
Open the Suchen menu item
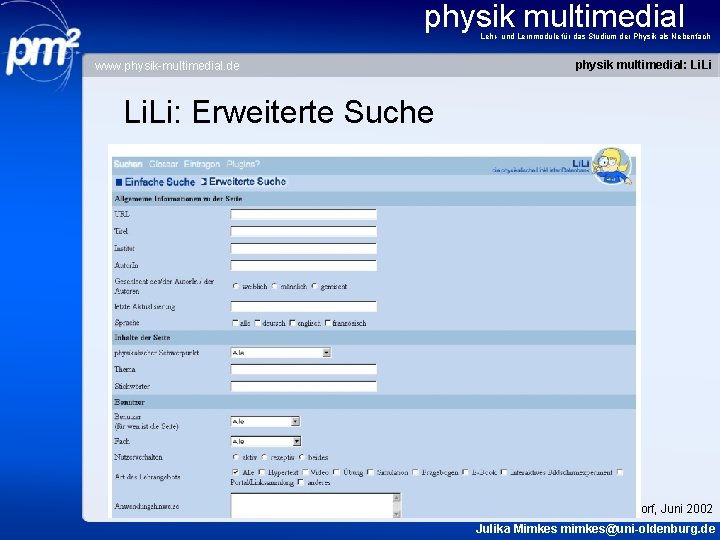tap(128, 164)
